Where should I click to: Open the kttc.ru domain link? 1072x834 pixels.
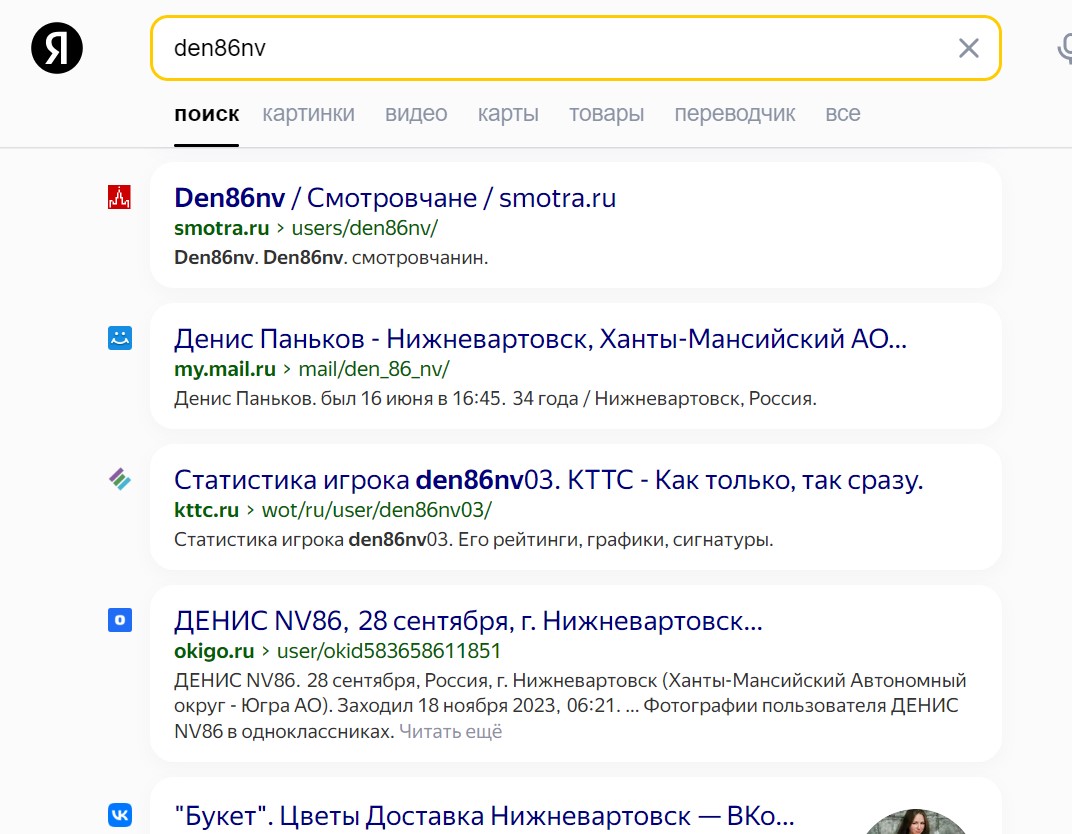pos(206,510)
